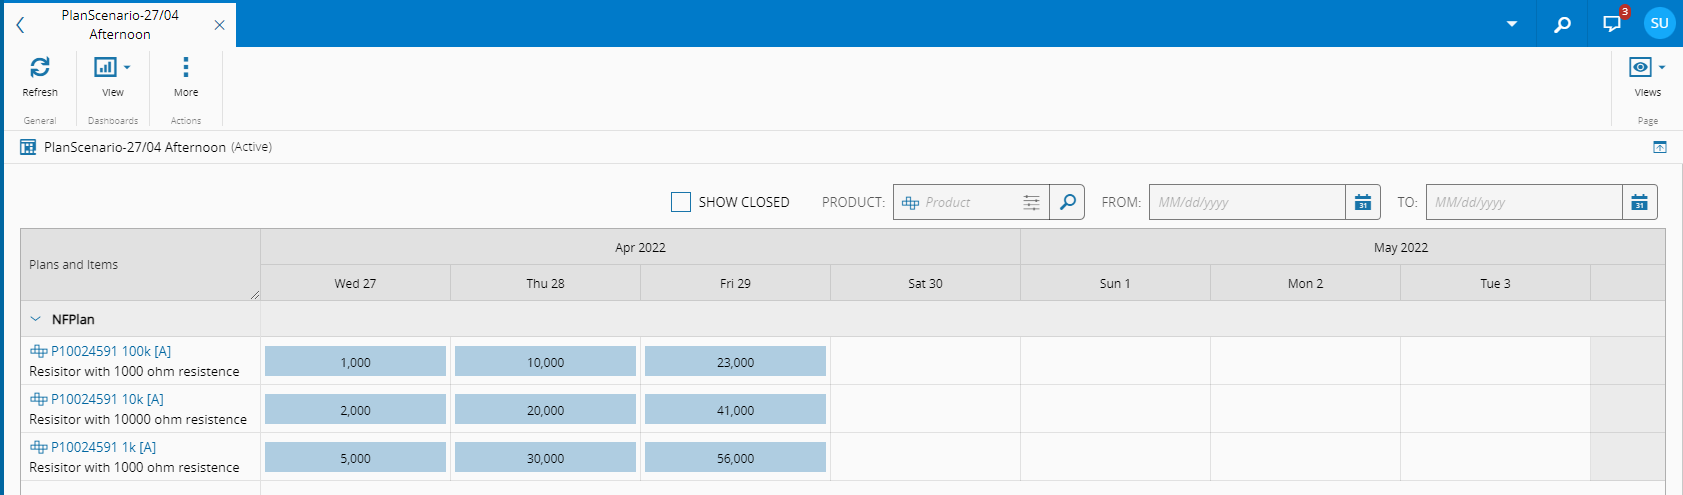
Task: Click the SU user avatar
Action: click(x=1659, y=23)
